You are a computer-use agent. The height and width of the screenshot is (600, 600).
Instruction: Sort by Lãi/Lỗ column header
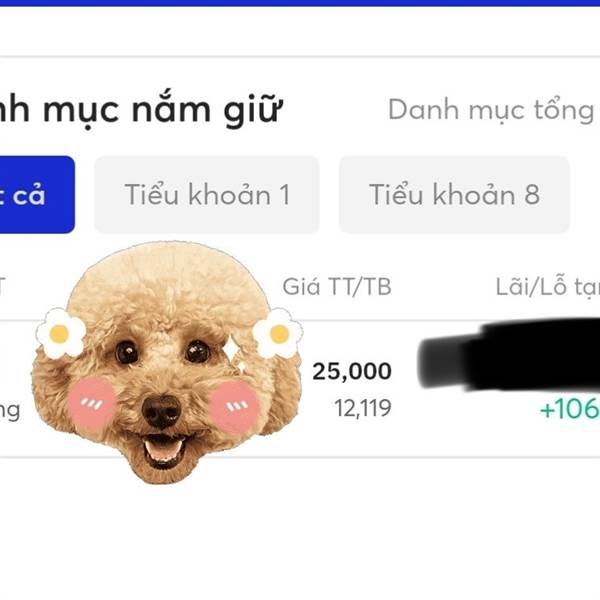point(548,287)
